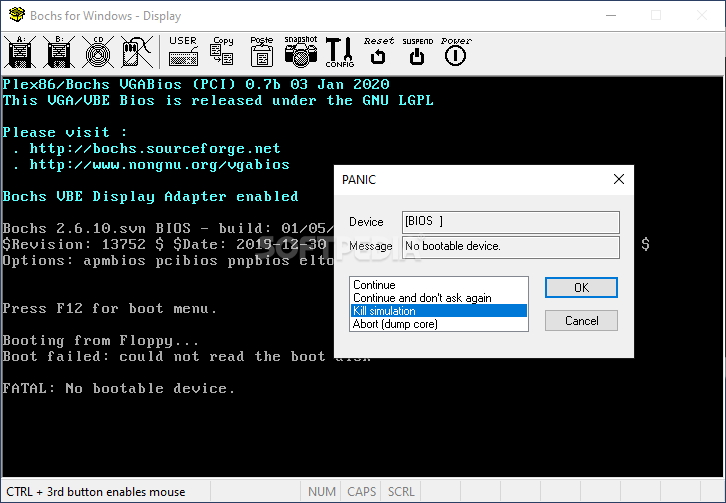
Task: Click the PANIC dialog title
Action: pos(359,180)
